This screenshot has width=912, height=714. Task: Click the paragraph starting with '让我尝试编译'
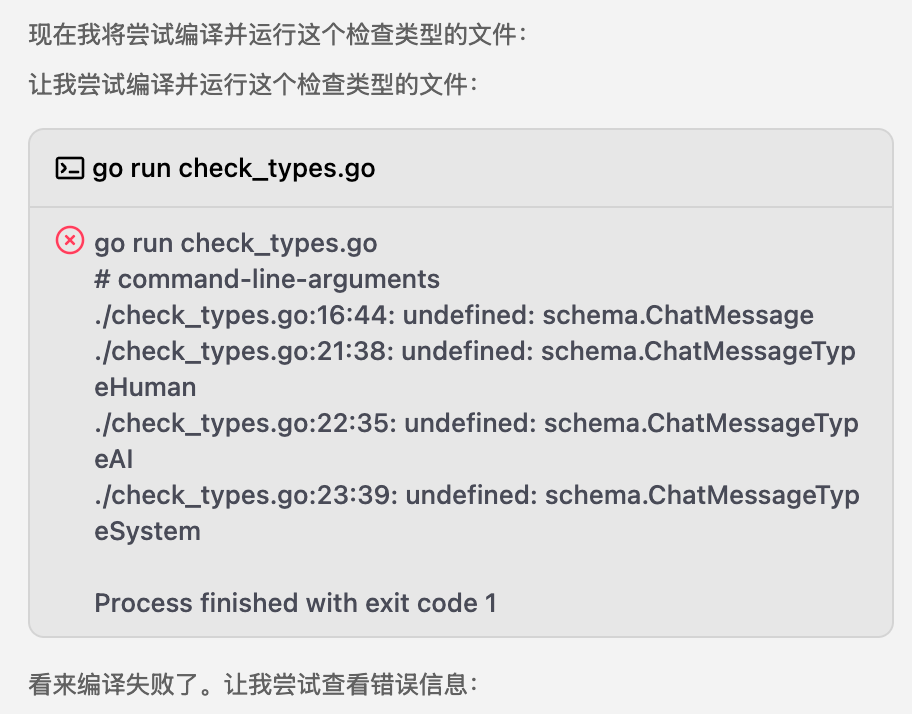(253, 84)
